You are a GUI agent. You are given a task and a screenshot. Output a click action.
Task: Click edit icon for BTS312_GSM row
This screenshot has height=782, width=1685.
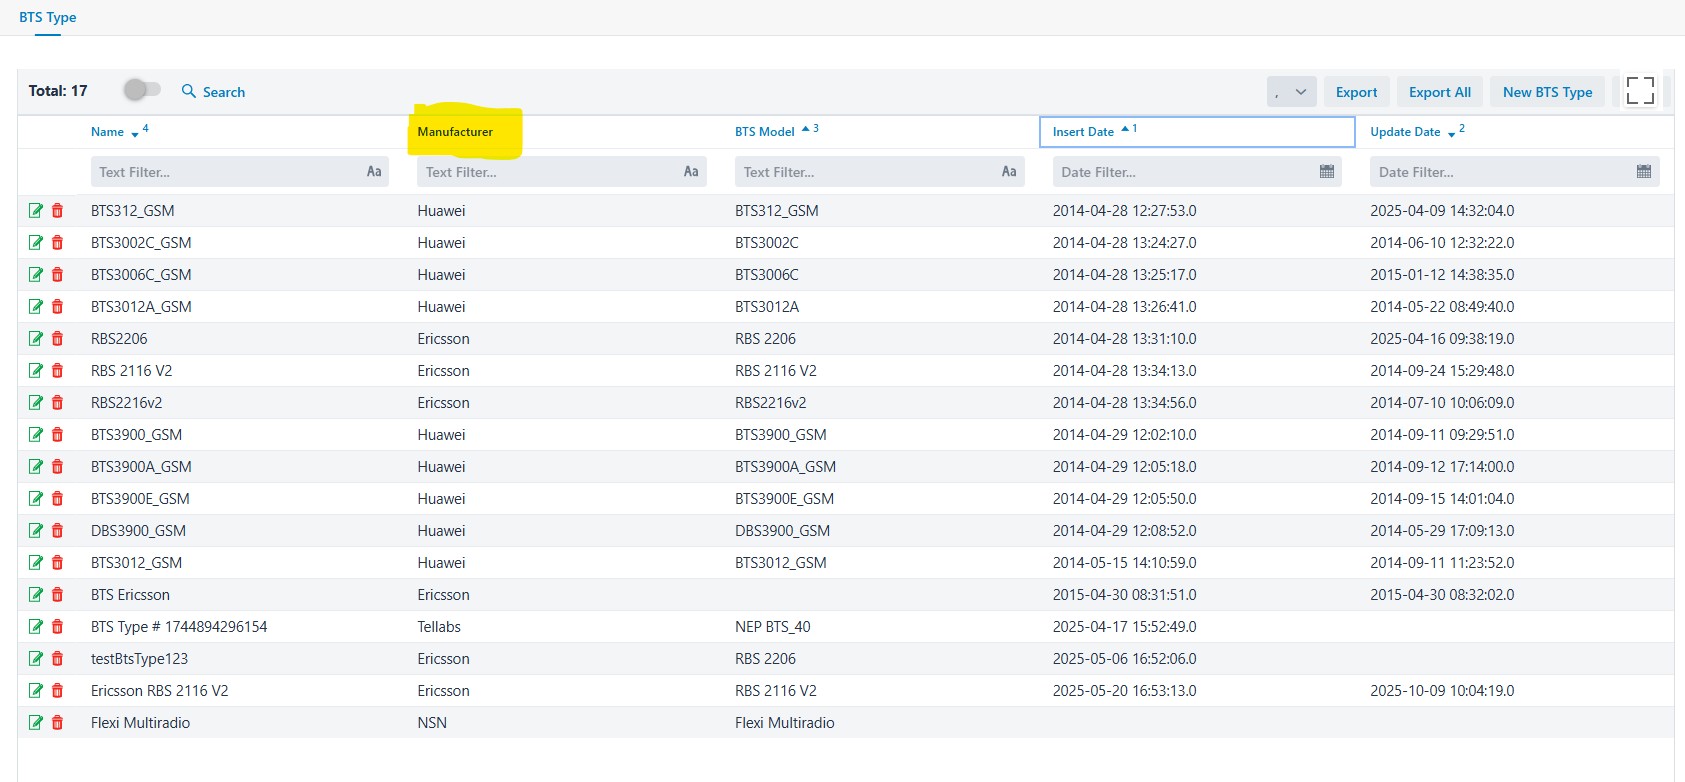click(36, 211)
